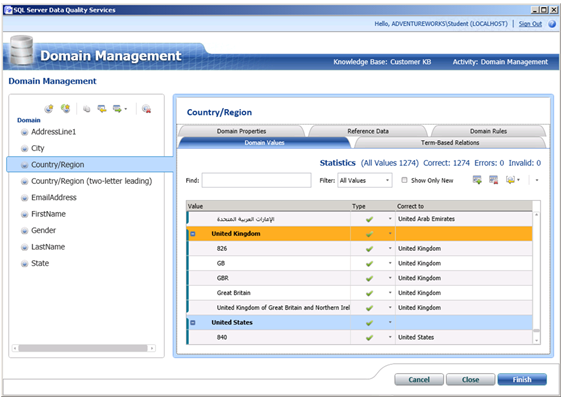Click the green checkmark in the Arabic value row

pos(369,219)
